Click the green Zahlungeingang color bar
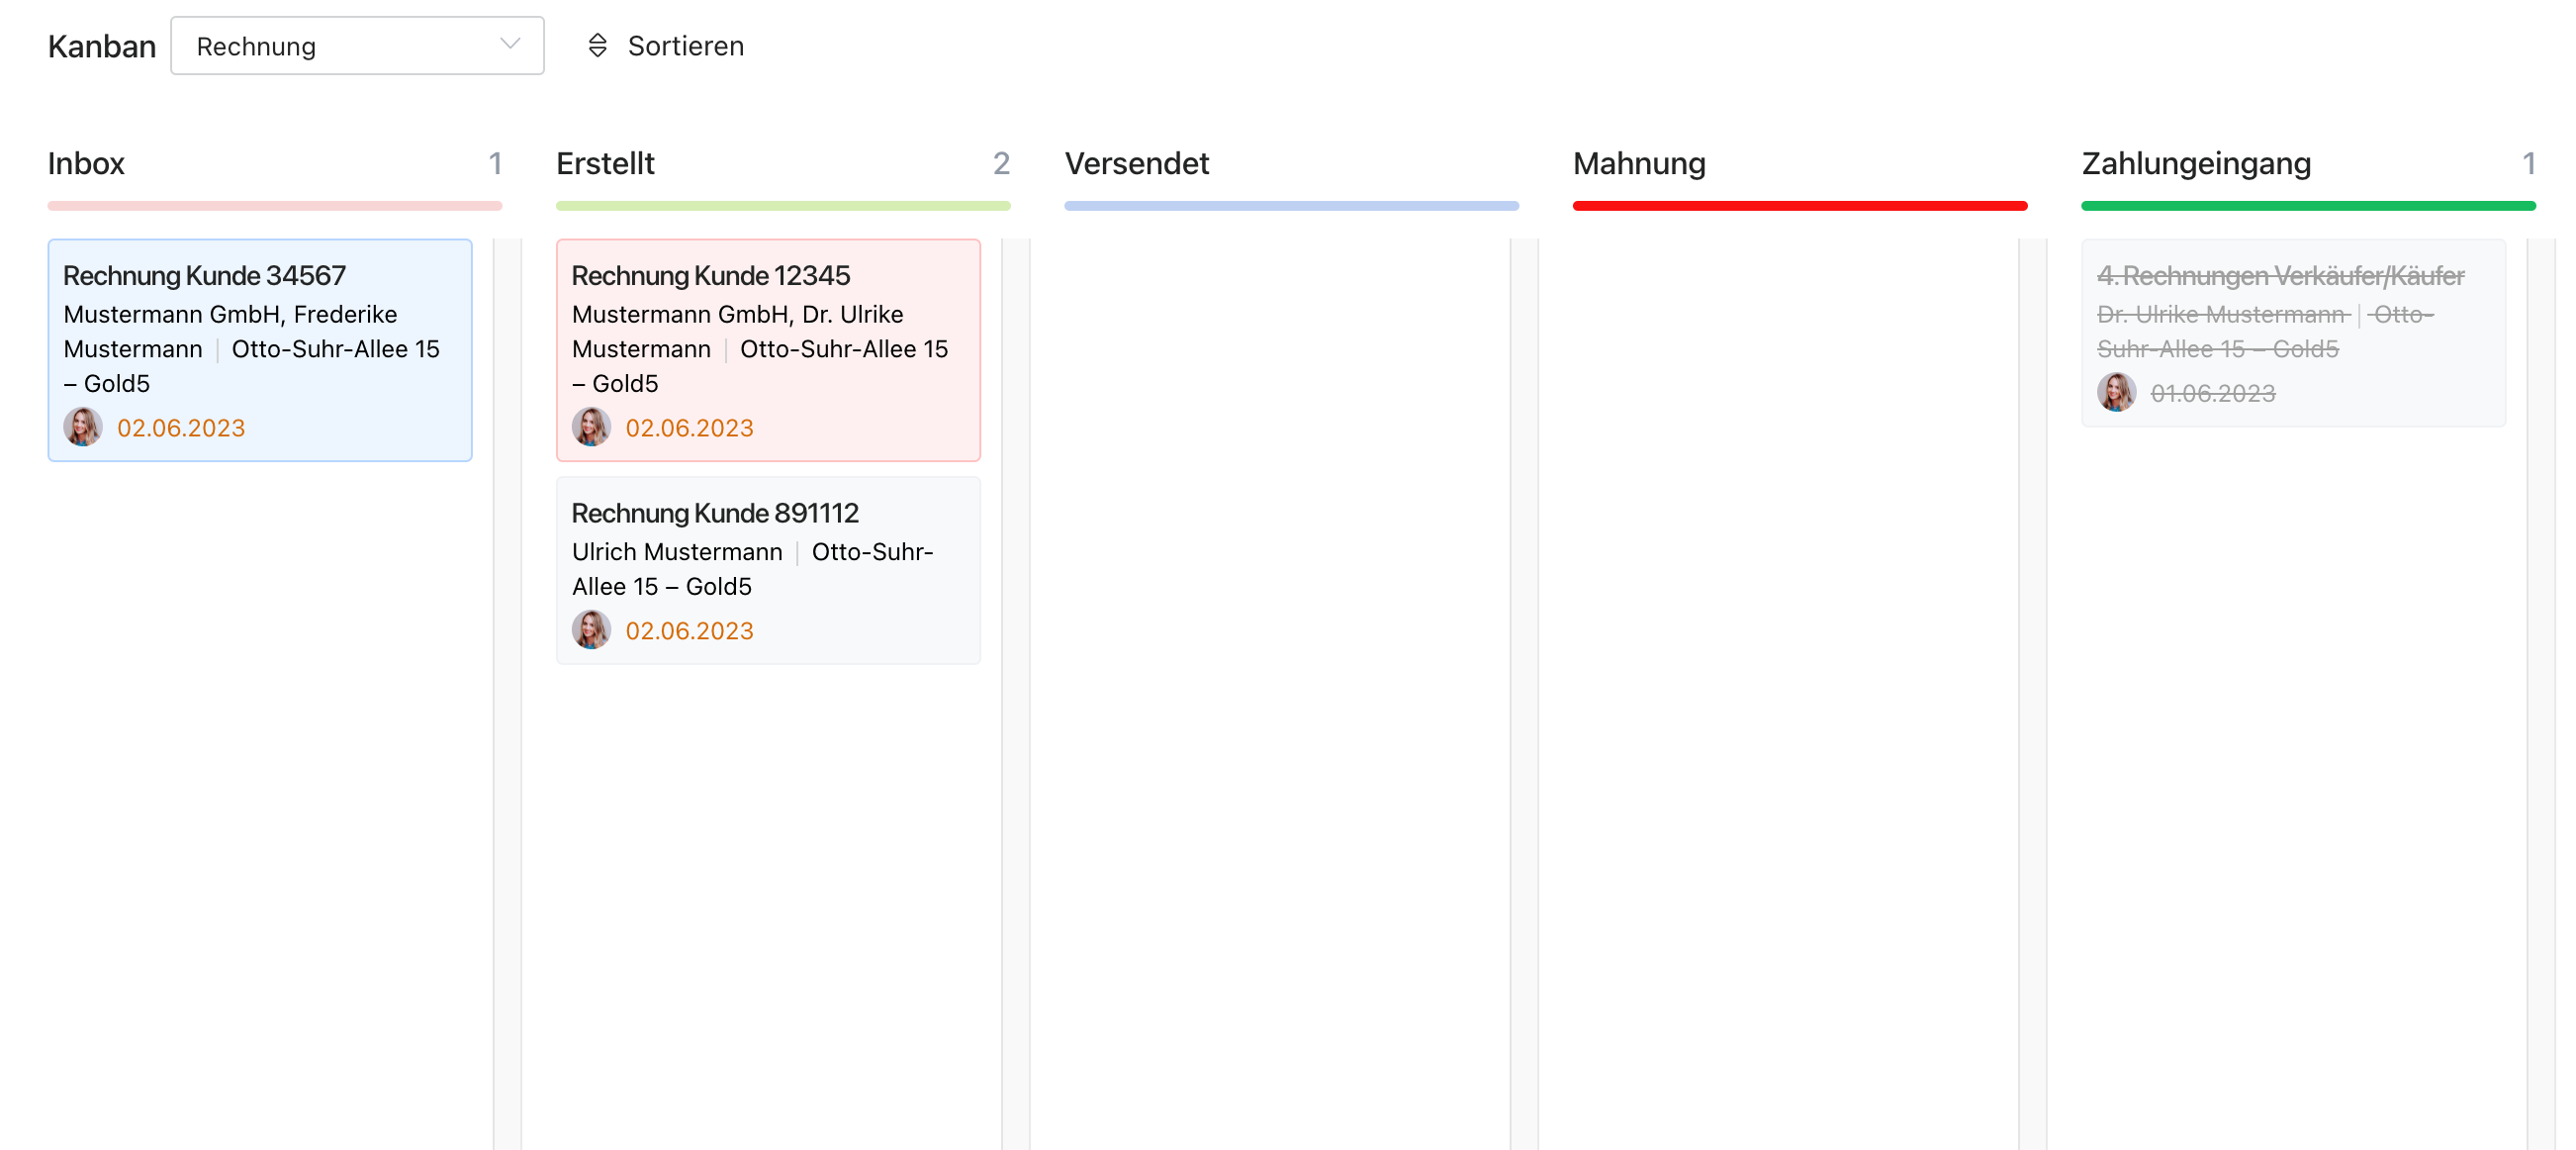2576x1150 pixels. (2308, 206)
